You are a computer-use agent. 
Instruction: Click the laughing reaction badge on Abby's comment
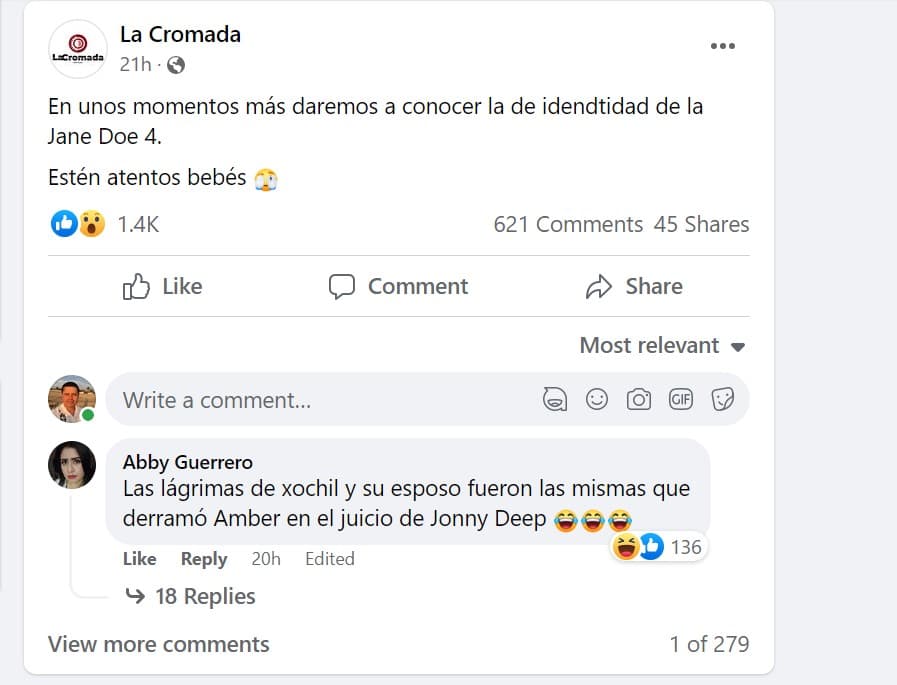(659, 547)
